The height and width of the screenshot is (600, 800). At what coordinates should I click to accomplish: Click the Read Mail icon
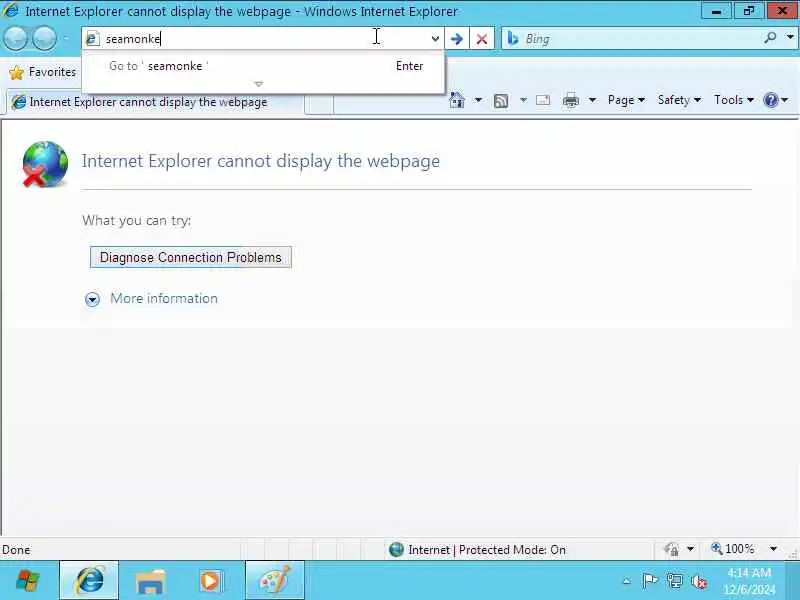pyautogui.click(x=543, y=100)
